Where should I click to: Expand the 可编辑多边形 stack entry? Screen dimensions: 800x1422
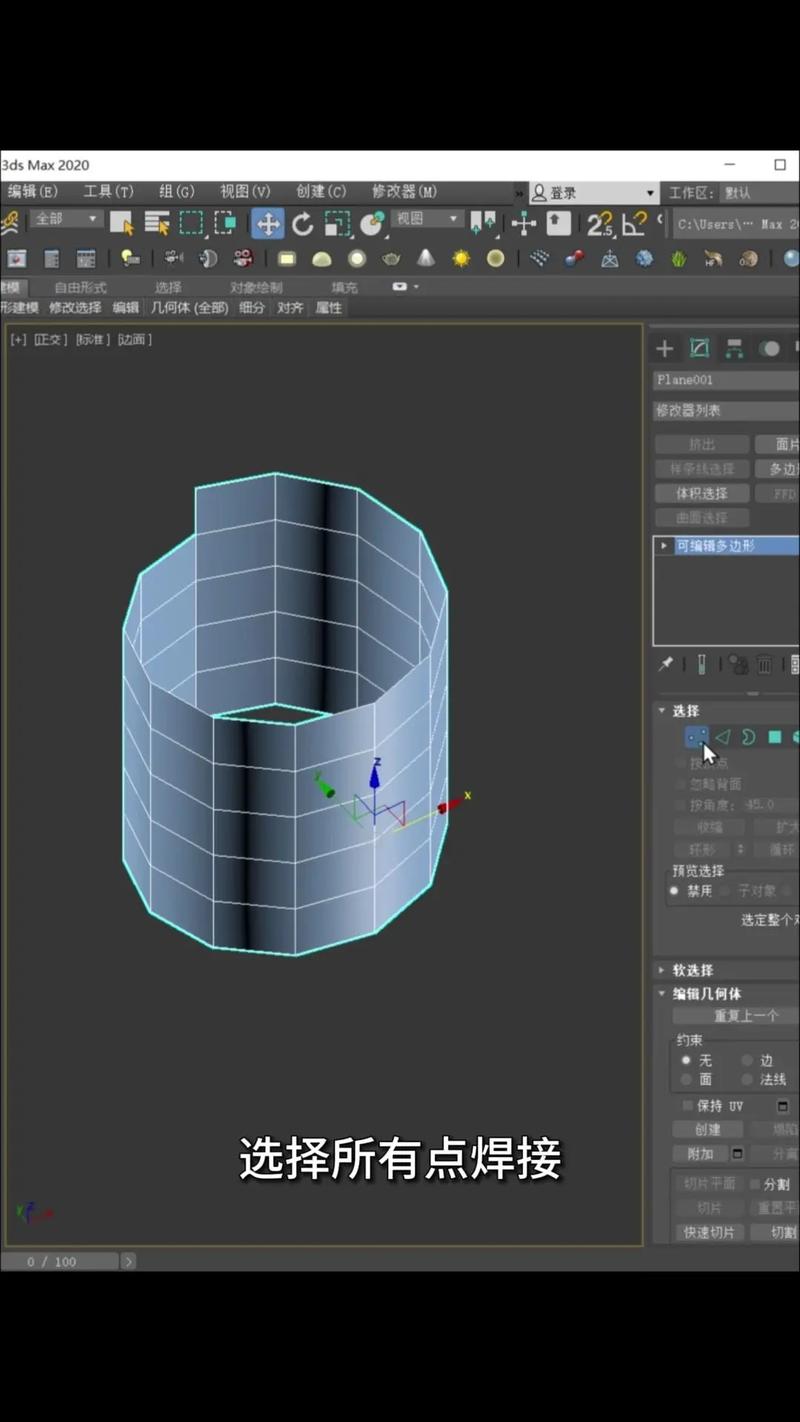point(664,546)
